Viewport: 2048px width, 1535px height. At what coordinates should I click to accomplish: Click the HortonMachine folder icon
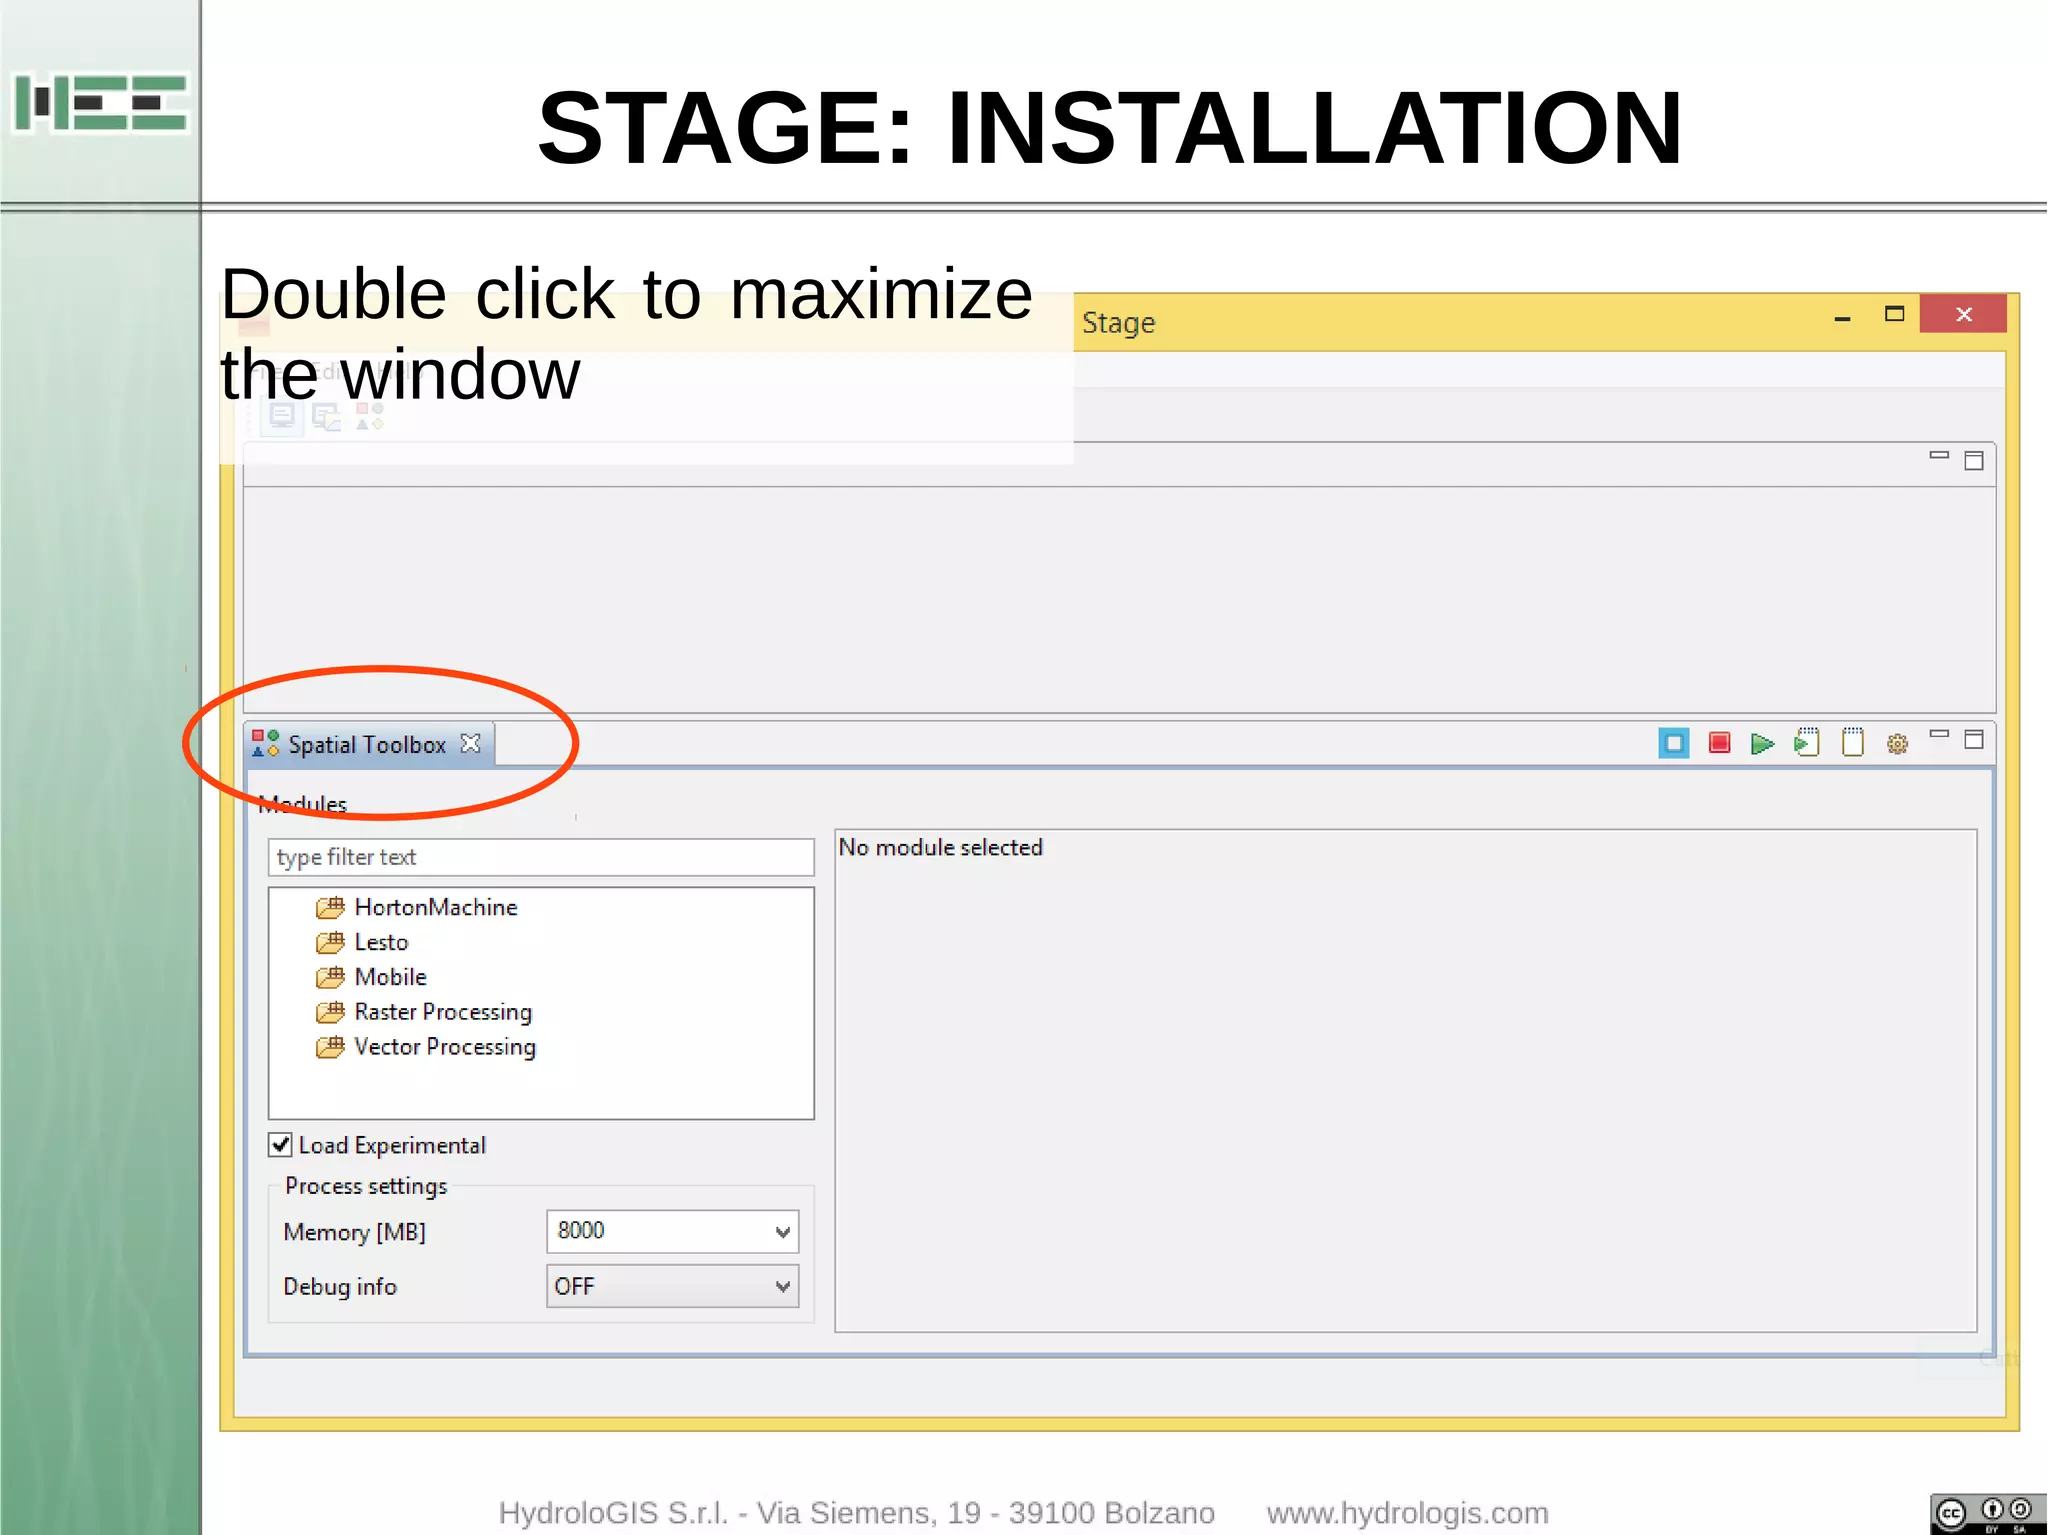click(330, 907)
